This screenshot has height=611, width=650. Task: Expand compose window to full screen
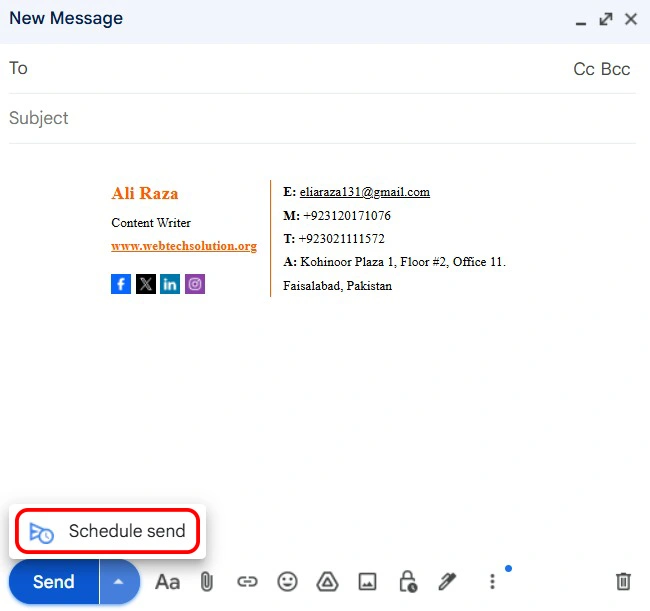click(606, 19)
